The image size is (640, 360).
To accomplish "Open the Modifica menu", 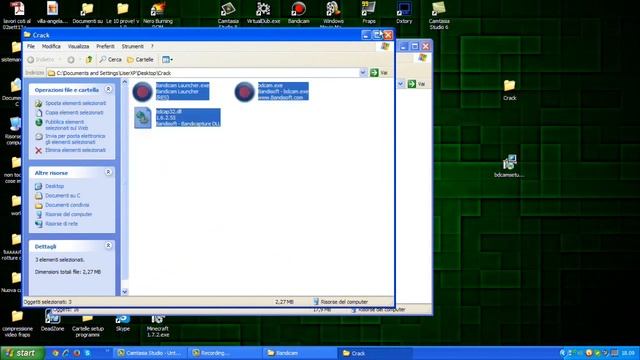I will [51, 46].
